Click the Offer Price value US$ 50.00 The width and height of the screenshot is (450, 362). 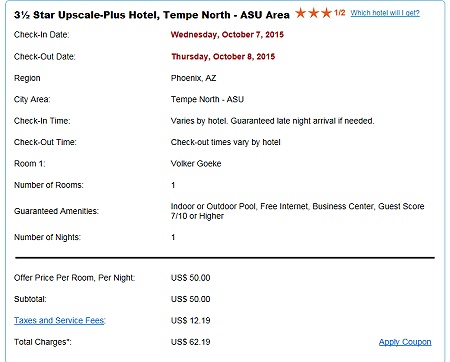pyautogui.click(x=190, y=278)
